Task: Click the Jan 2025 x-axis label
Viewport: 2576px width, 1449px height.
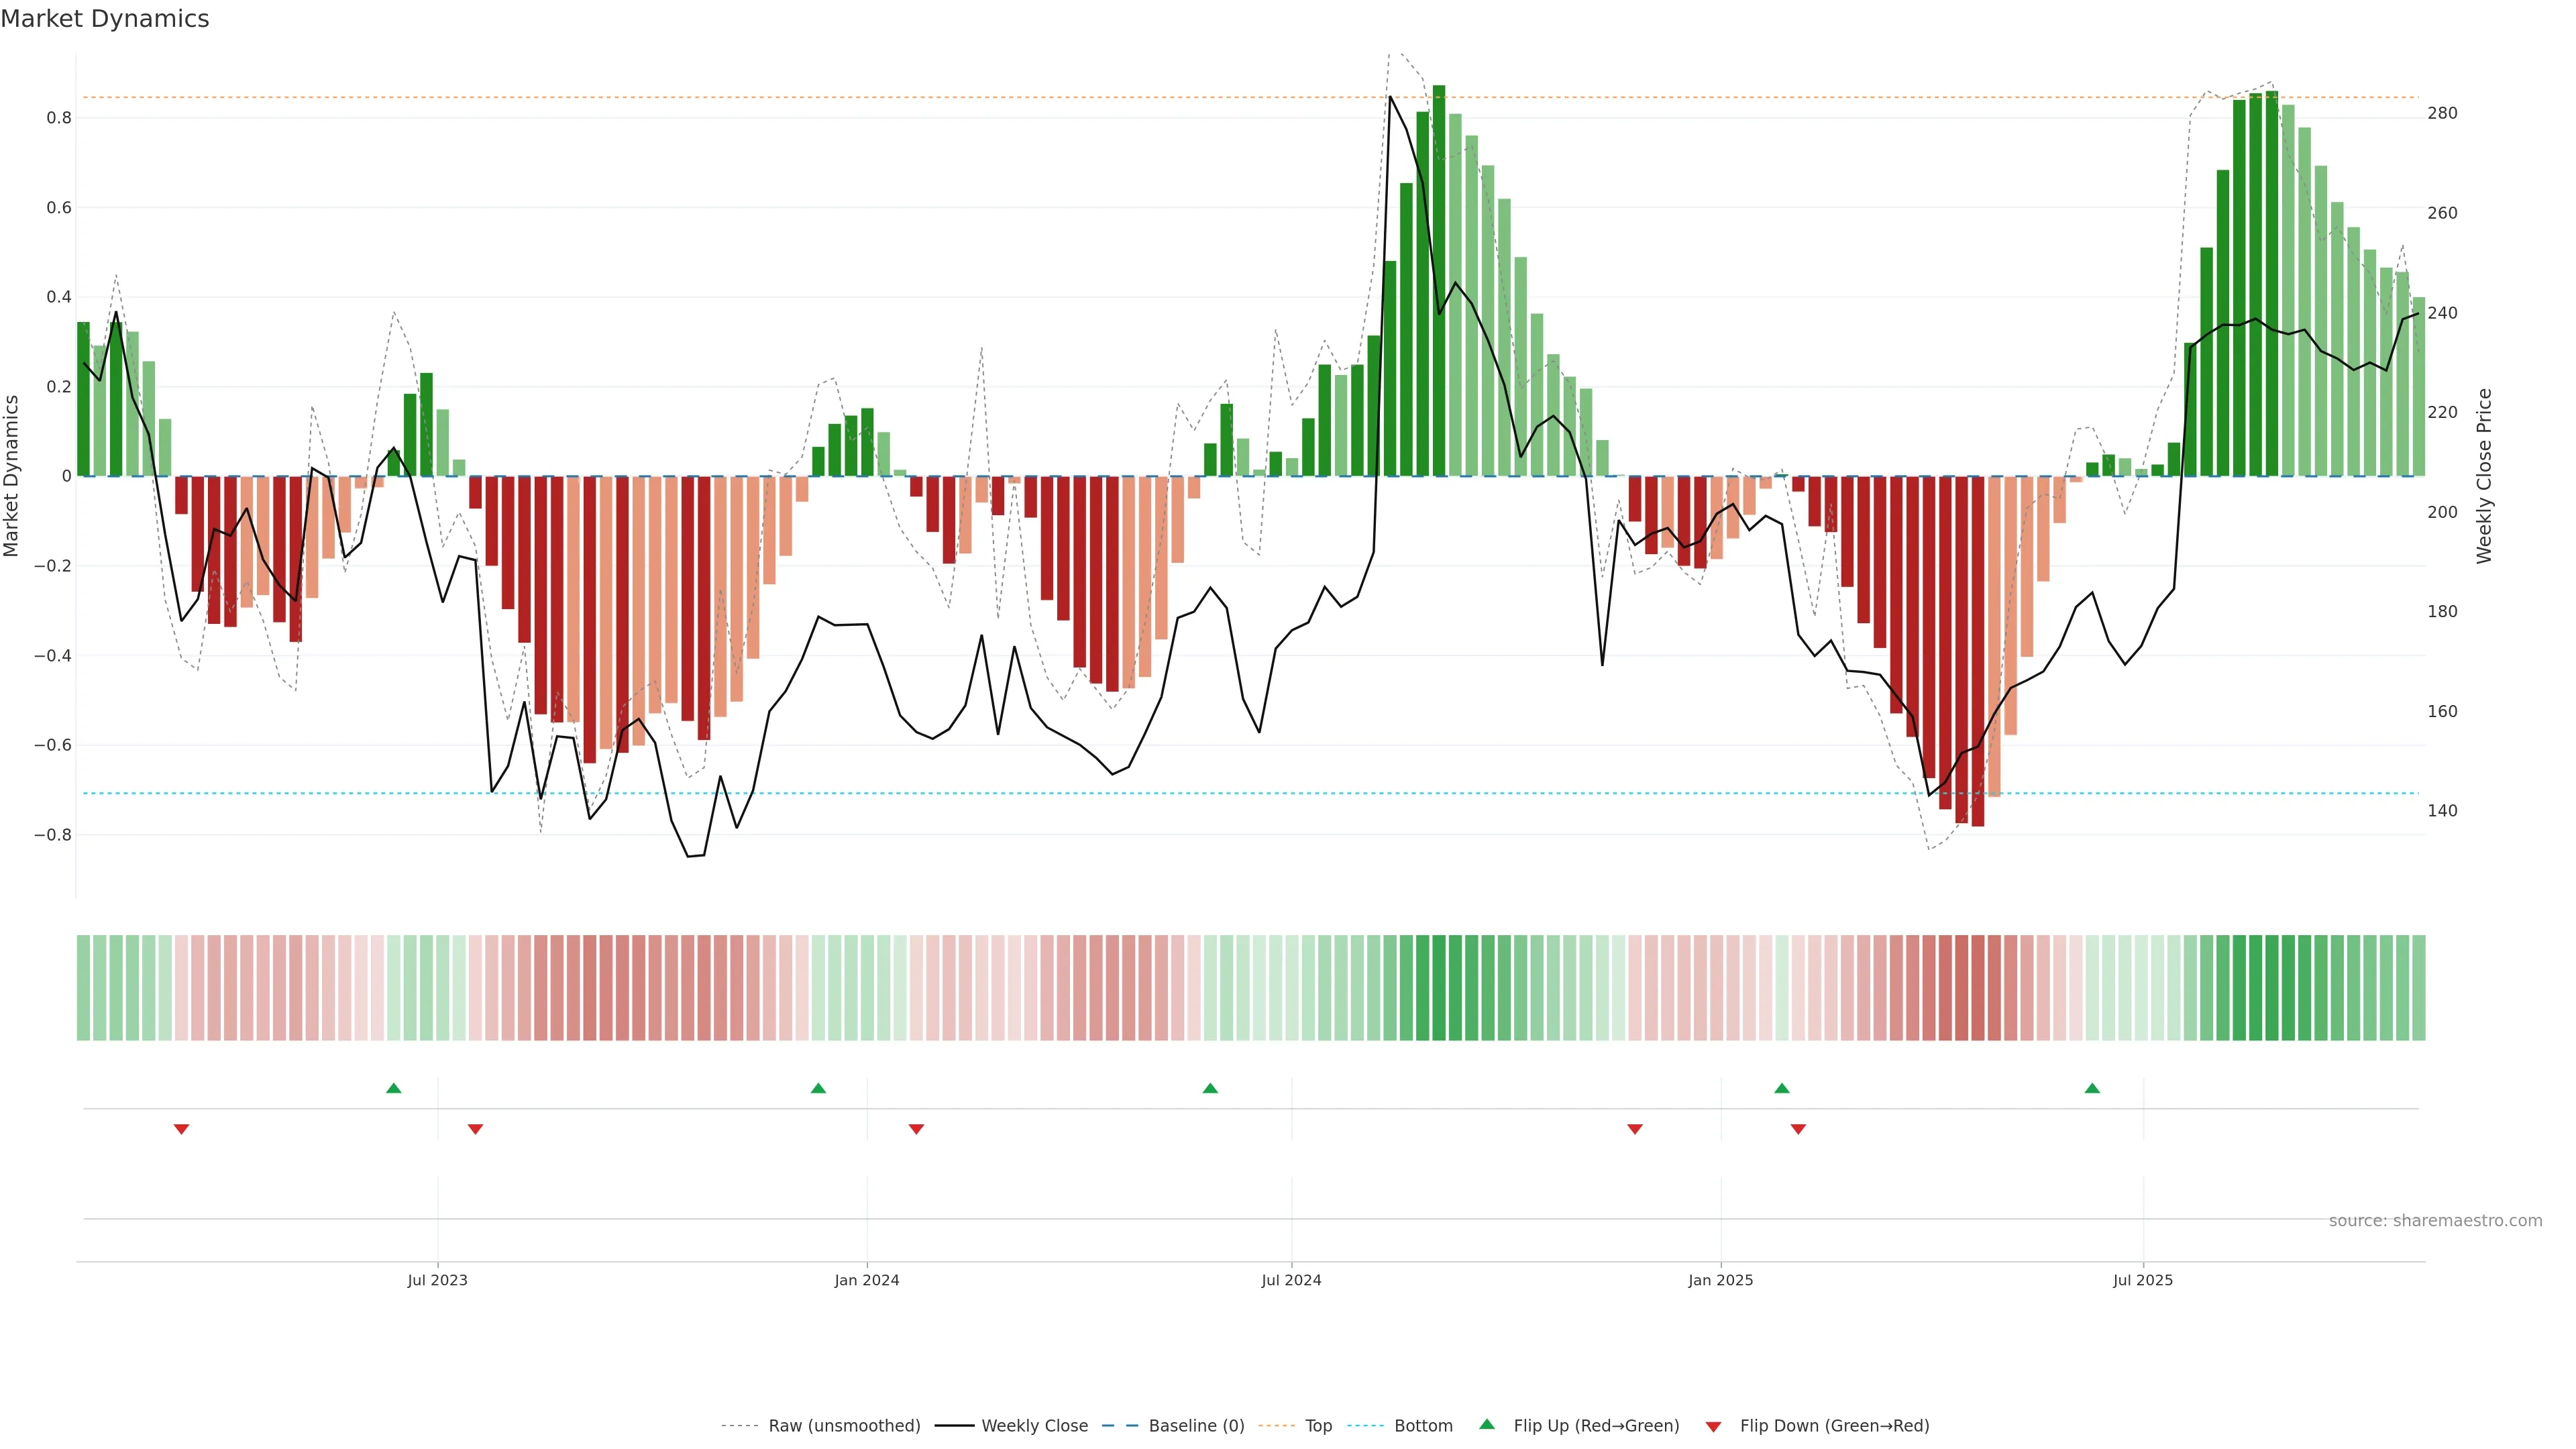Action: click(x=1720, y=1280)
